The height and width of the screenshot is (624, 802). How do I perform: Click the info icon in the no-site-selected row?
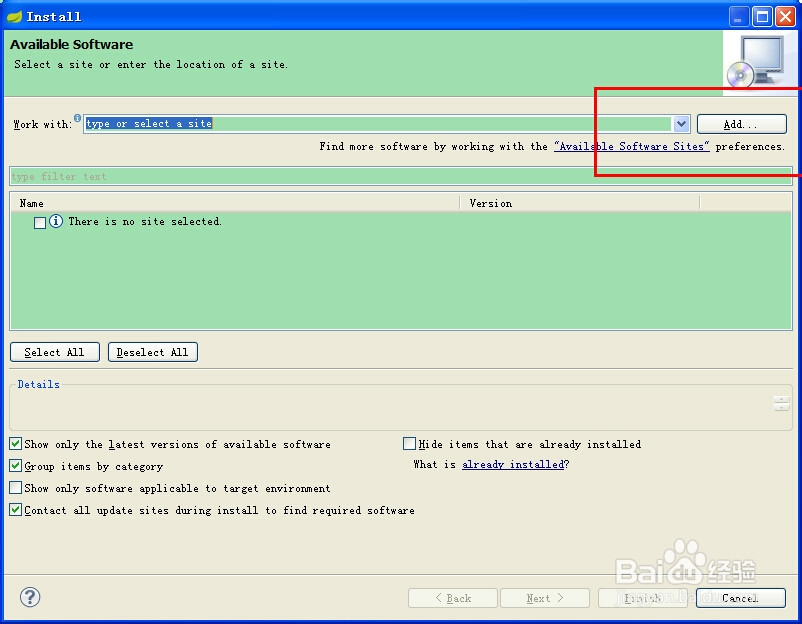point(56,221)
